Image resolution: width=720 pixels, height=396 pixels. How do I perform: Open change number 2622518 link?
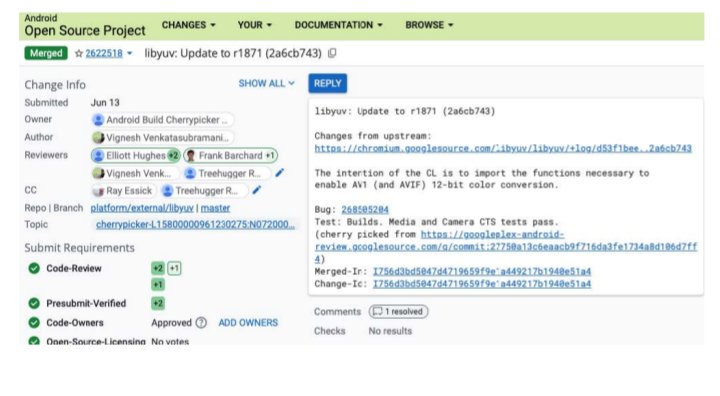(104, 53)
